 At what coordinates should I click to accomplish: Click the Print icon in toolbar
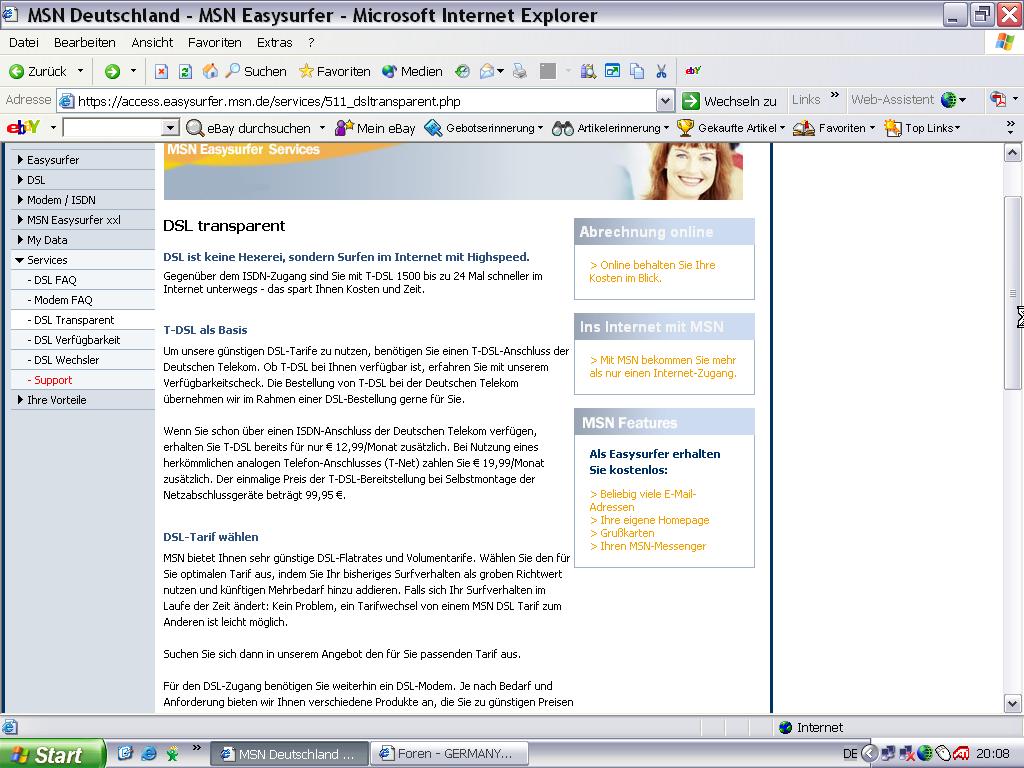520,71
